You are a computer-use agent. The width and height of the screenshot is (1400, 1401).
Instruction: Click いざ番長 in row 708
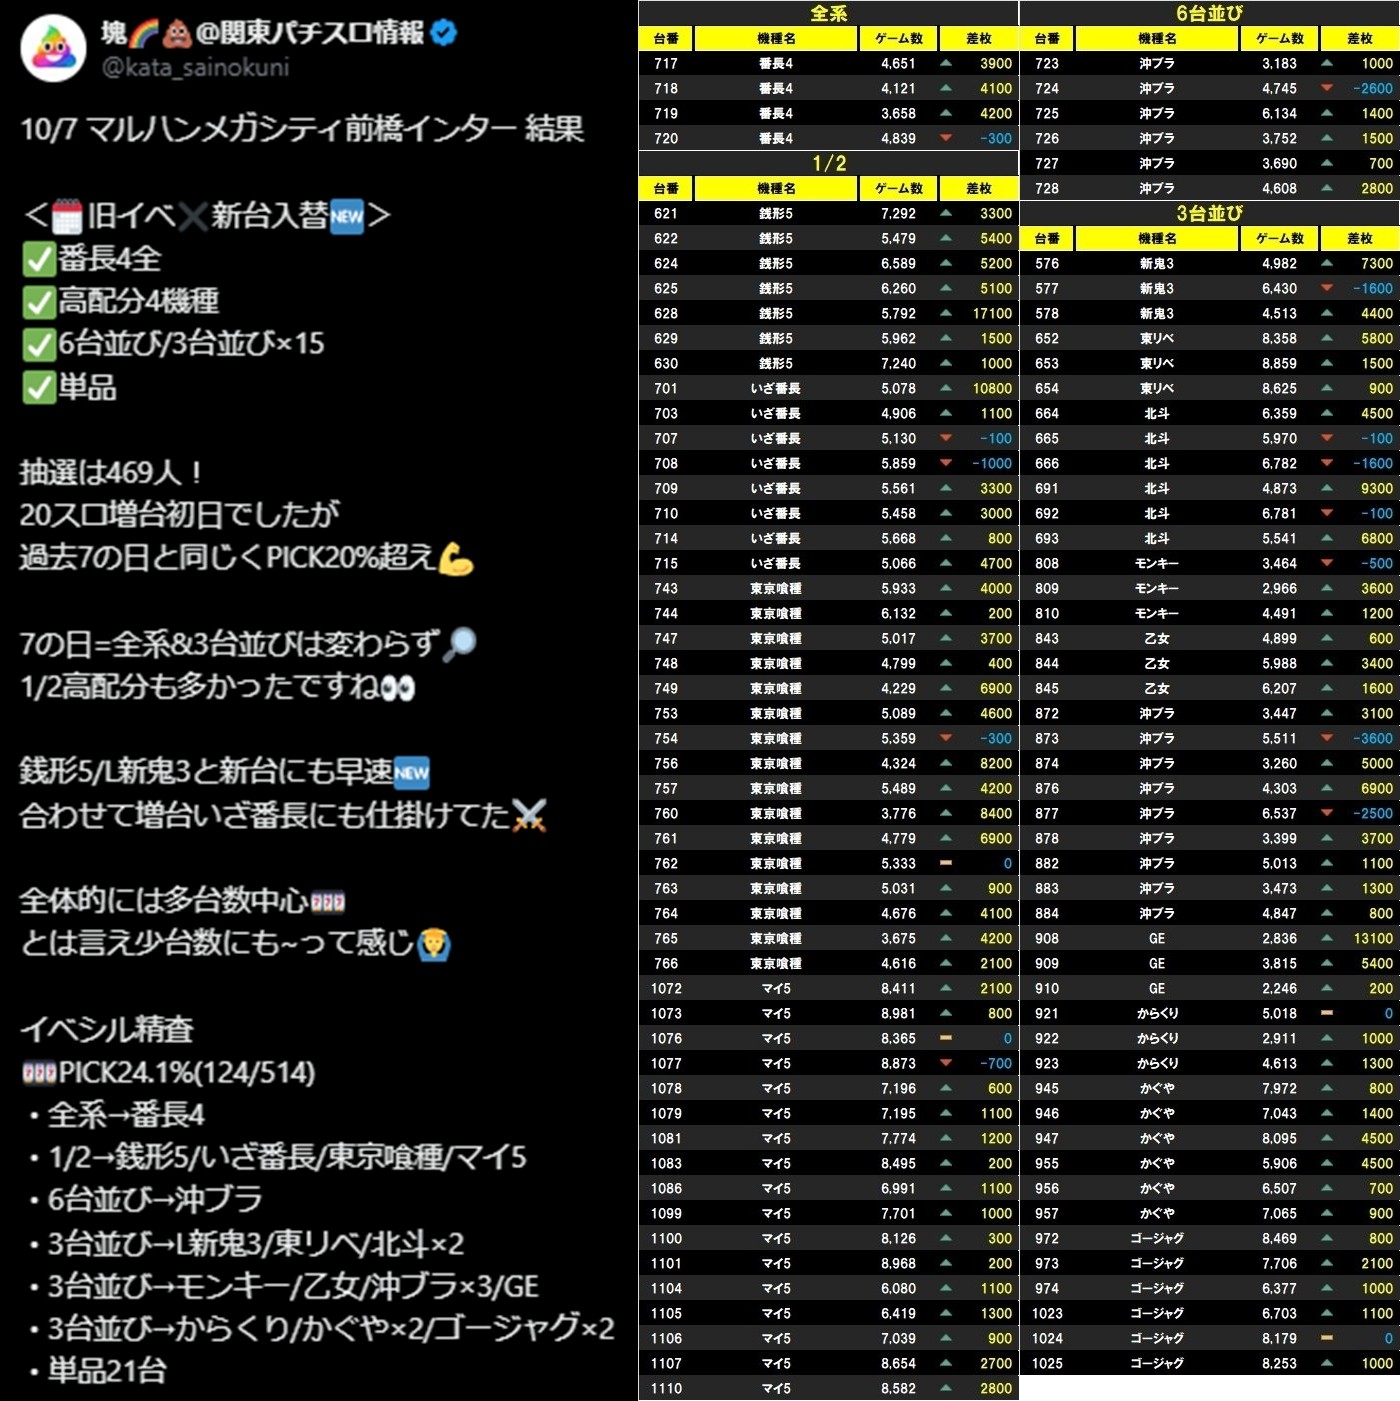tap(776, 463)
